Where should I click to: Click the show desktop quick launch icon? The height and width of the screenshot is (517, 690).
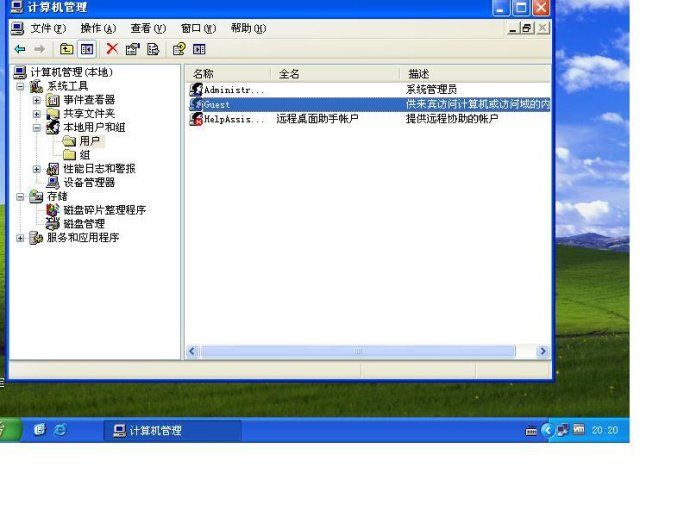40,429
